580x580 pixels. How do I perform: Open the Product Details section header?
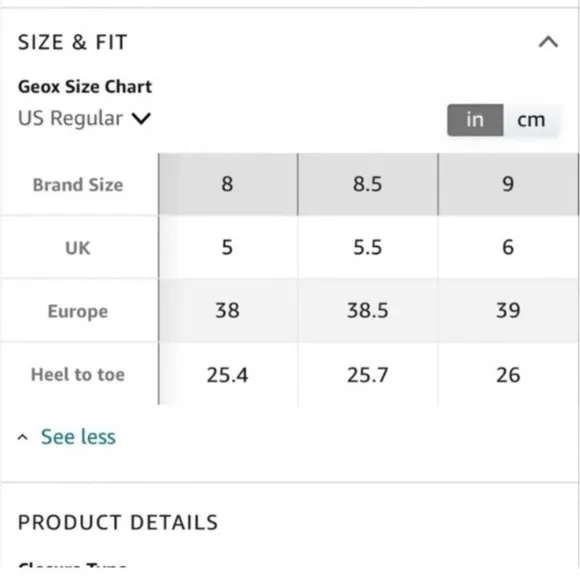(118, 522)
